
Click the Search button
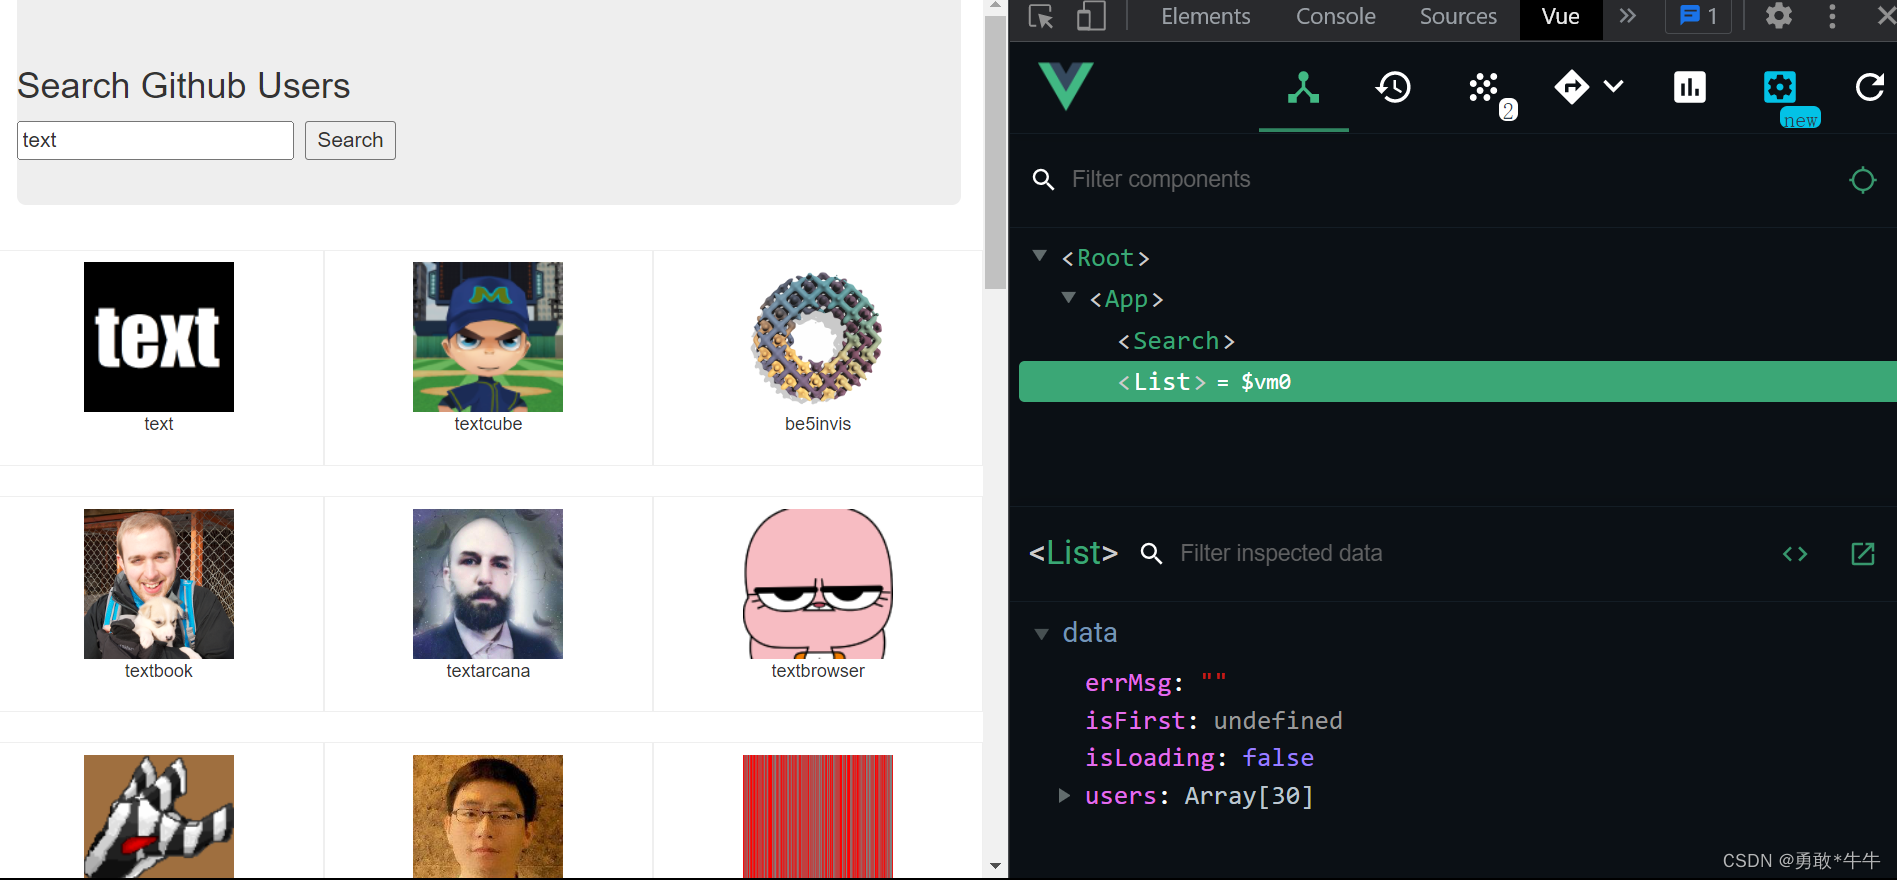coord(350,140)
